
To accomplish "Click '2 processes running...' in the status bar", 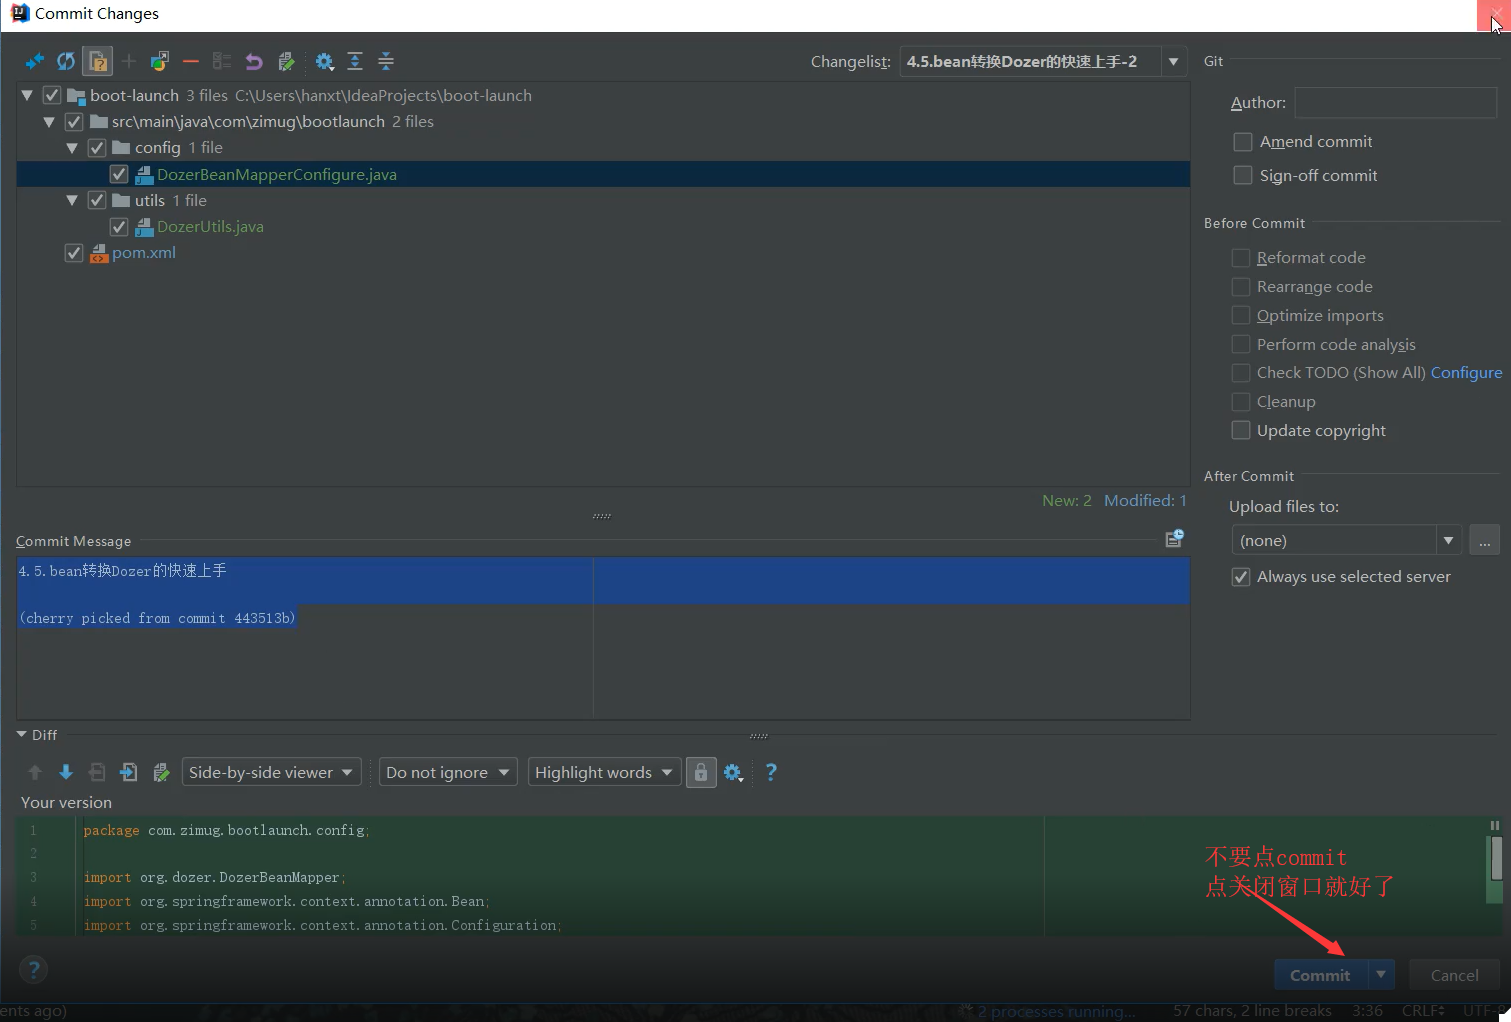I will 1056,1011.
